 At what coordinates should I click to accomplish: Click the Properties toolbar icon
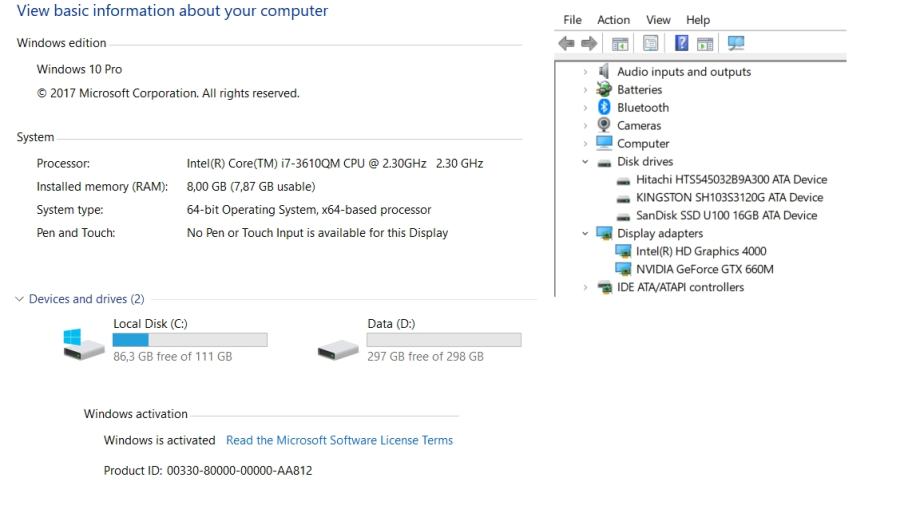(x=651, y=43)
